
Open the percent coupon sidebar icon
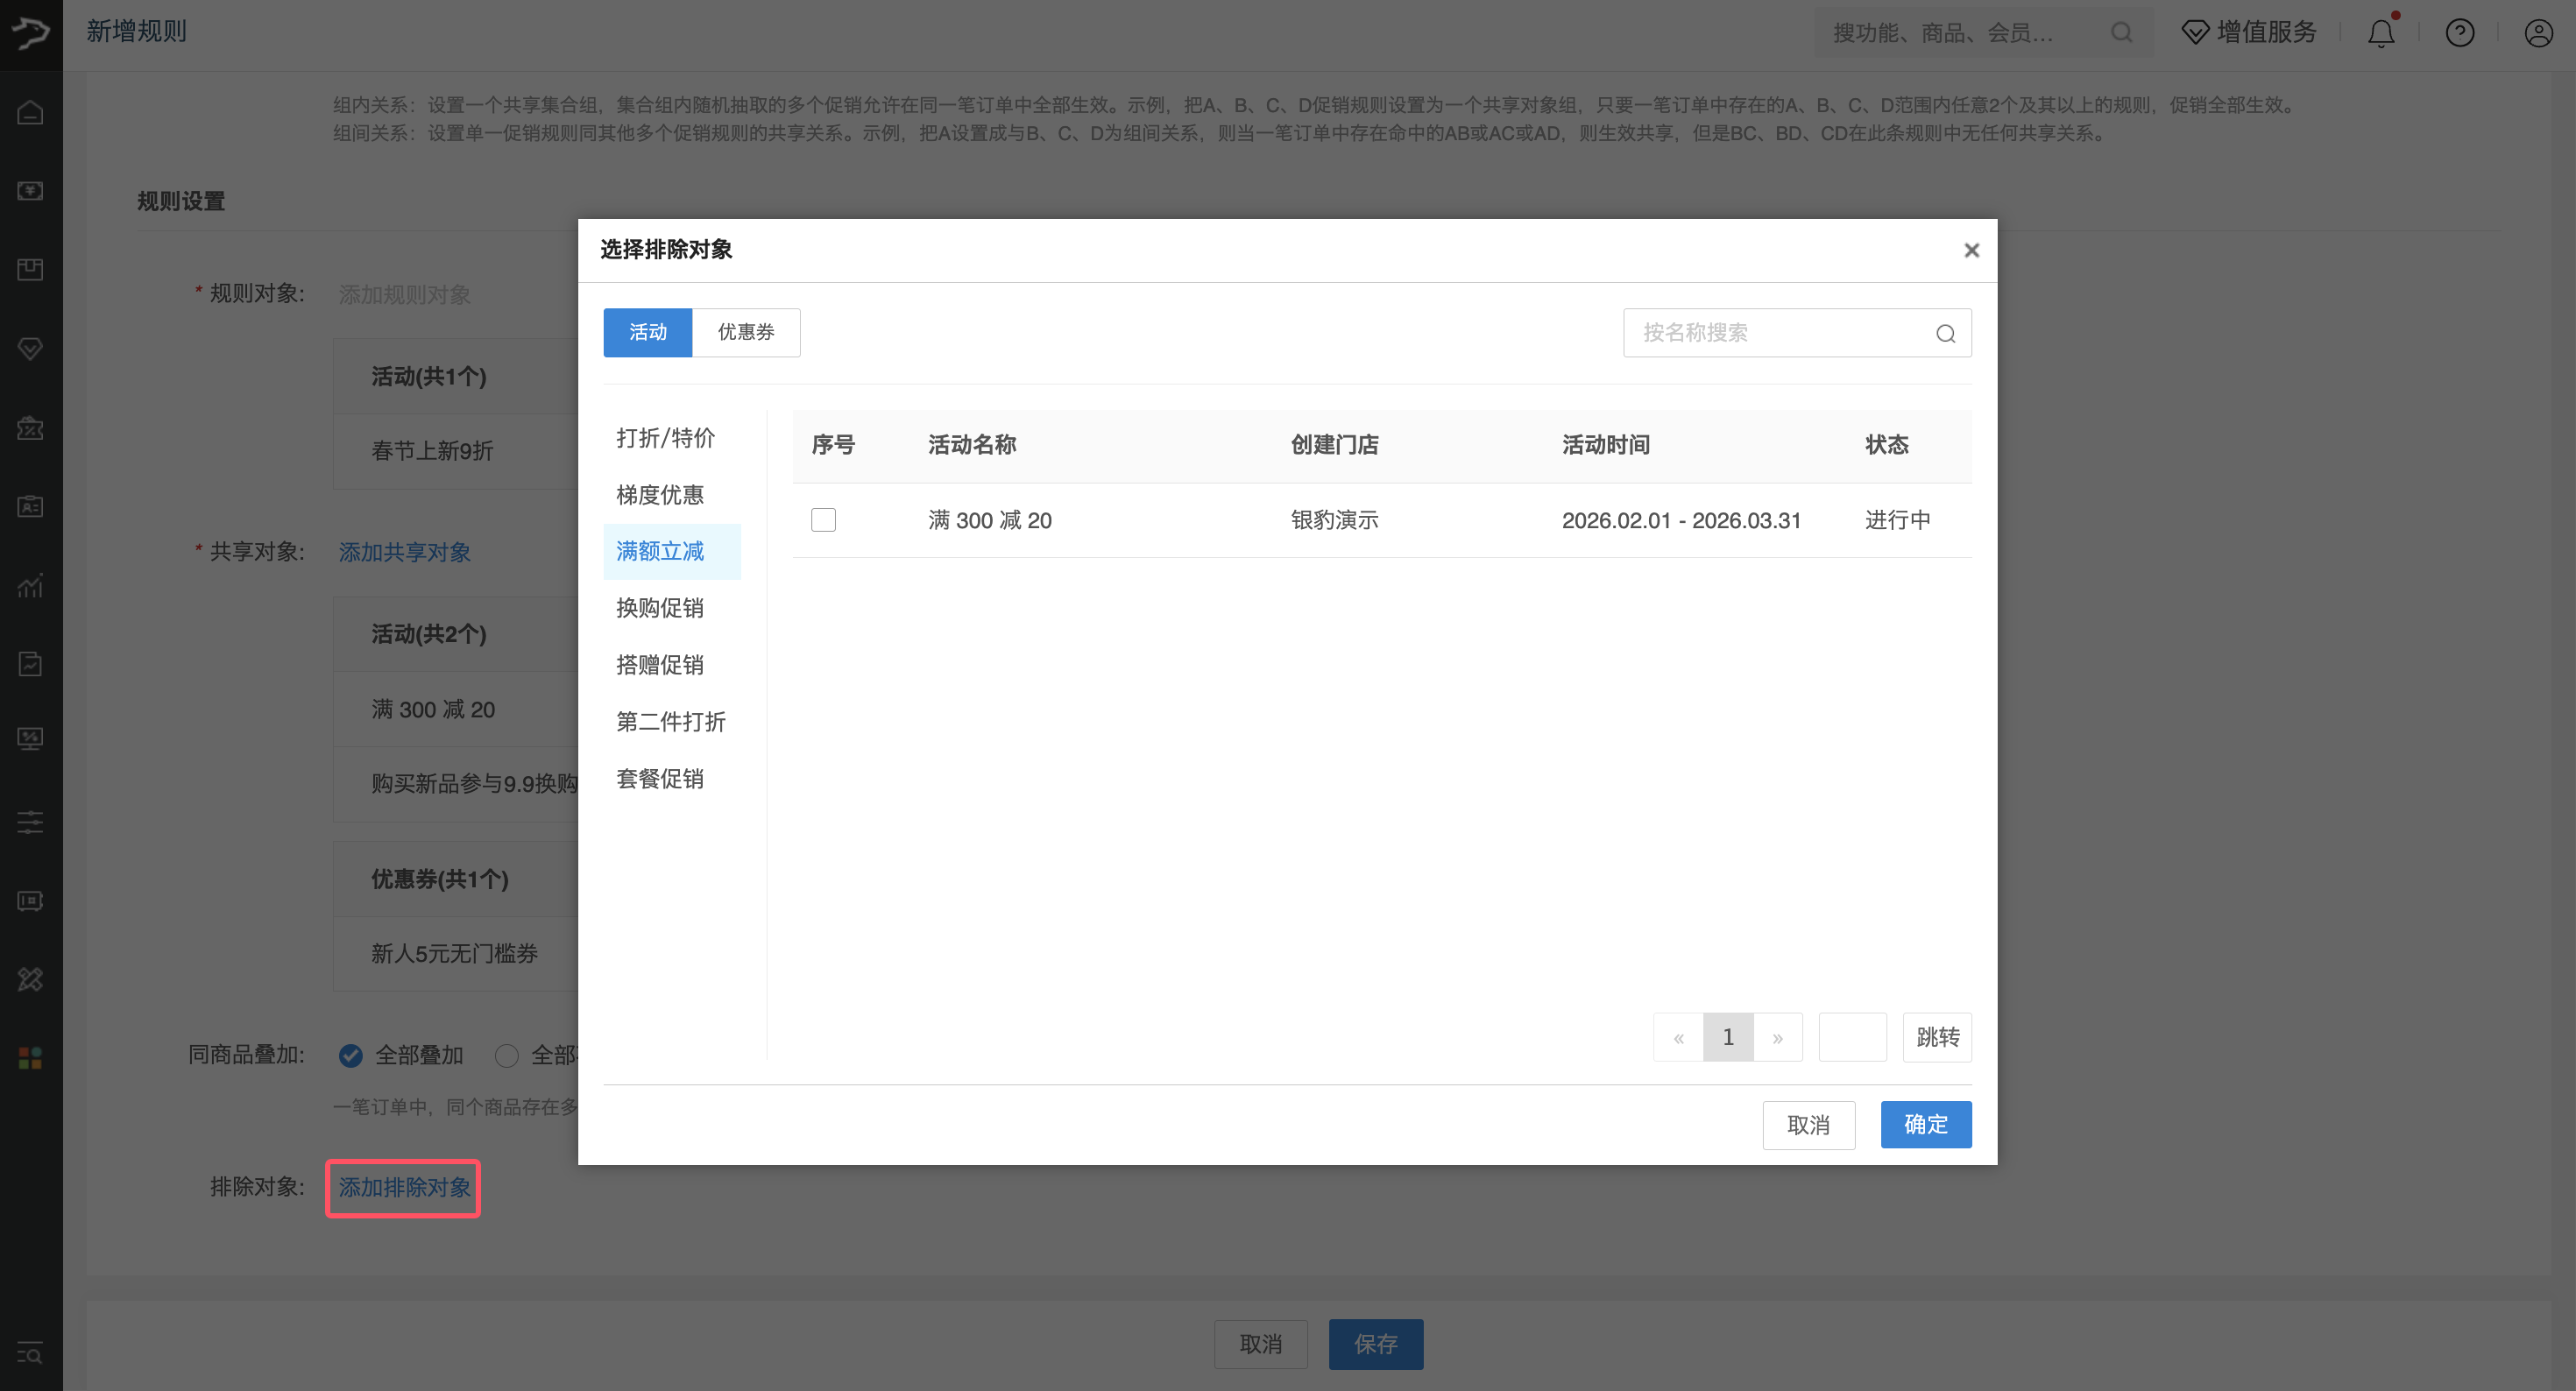coord(31,428)
